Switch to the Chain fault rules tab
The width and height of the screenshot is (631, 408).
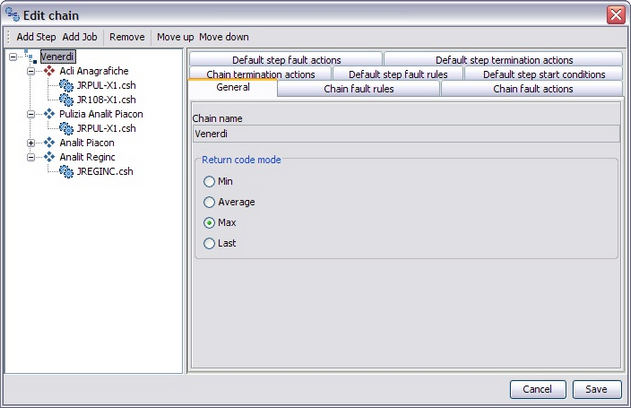pyautogui.click(x=358, y=89)
